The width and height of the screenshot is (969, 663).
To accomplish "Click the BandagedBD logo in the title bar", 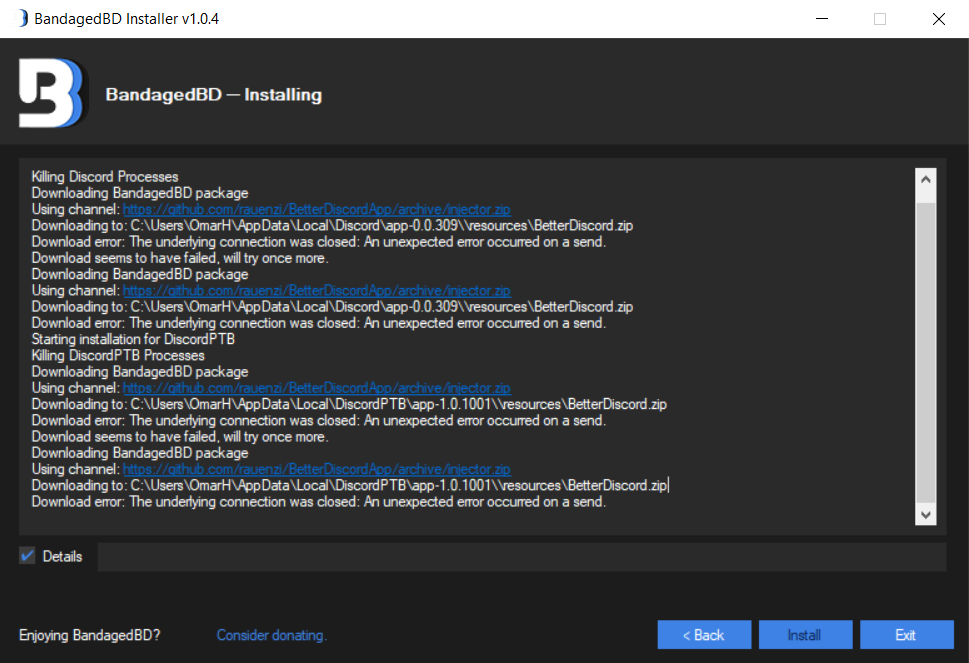I will click(x=18, y=18).
